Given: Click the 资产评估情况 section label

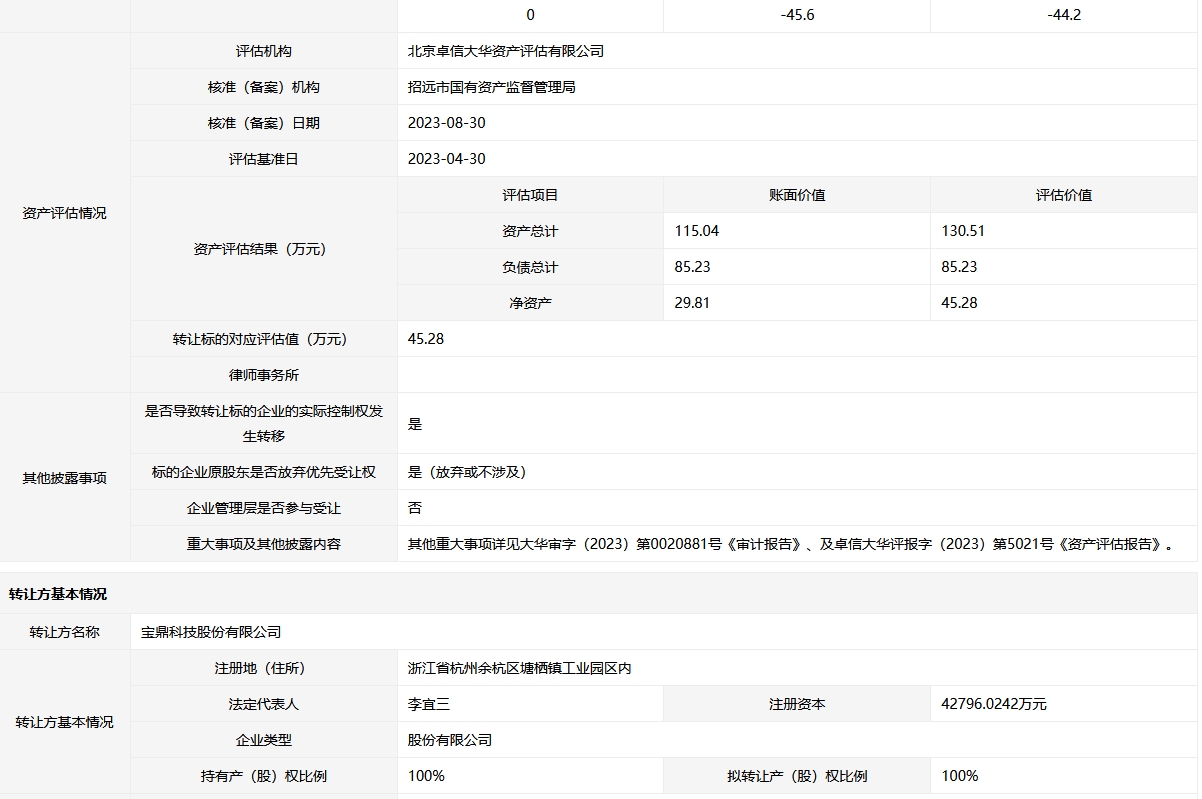Looking at the screenshot, I should (64, 213).
